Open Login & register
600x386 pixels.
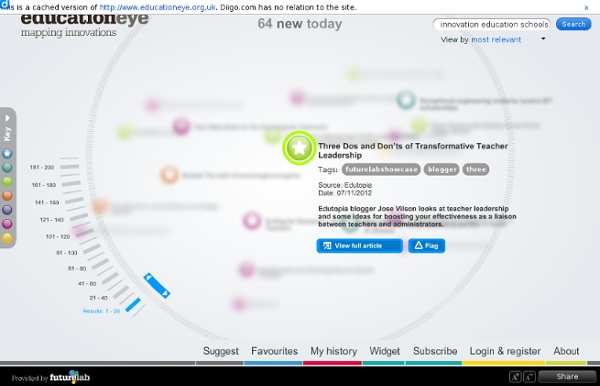coord(505,351)
